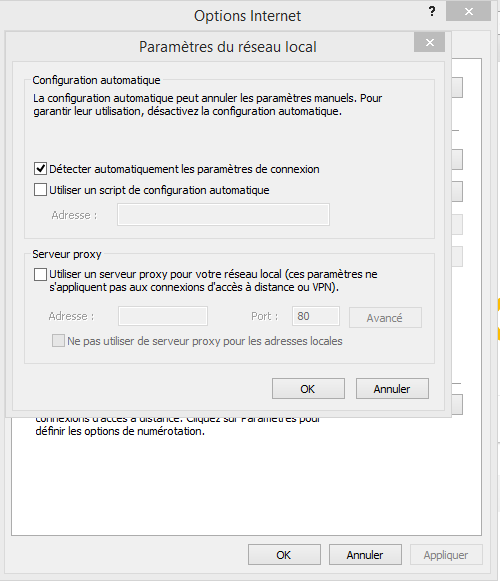Click Annuler in the Options Internet window
The width and height of the screenshot is (500, 582).
pos(365,555)
